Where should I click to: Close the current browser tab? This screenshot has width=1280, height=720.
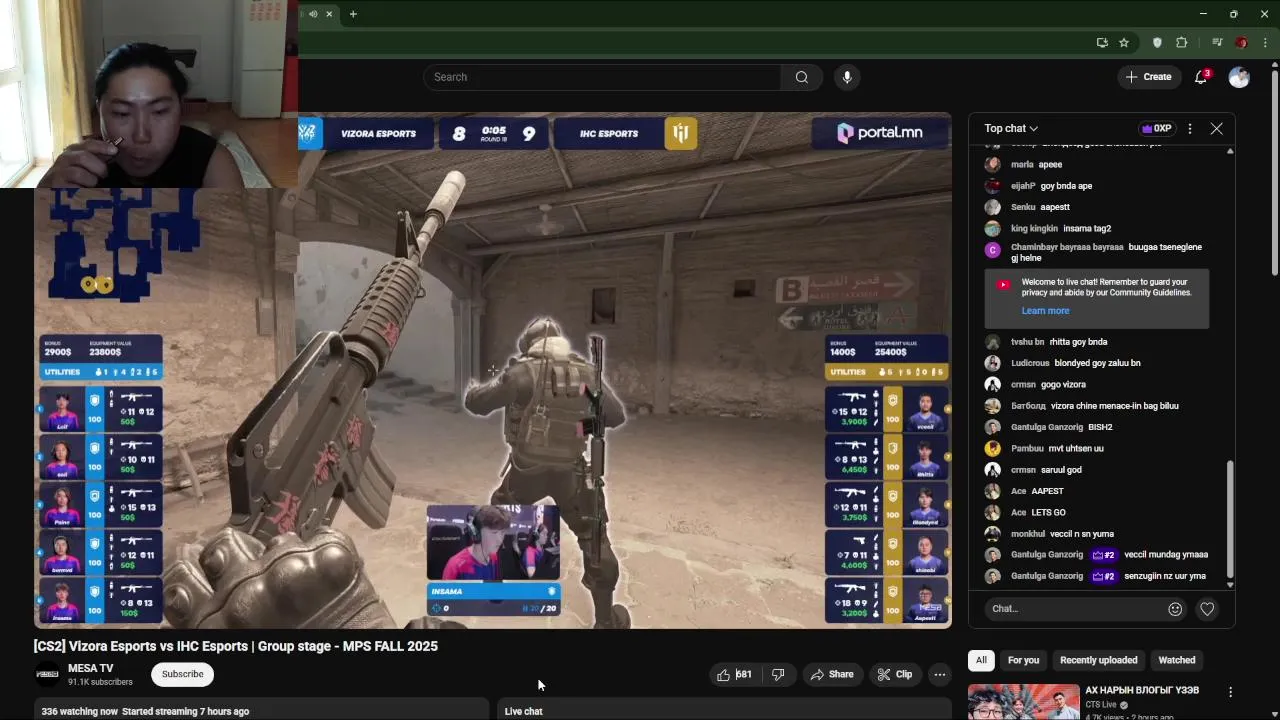tap(329, 14)
